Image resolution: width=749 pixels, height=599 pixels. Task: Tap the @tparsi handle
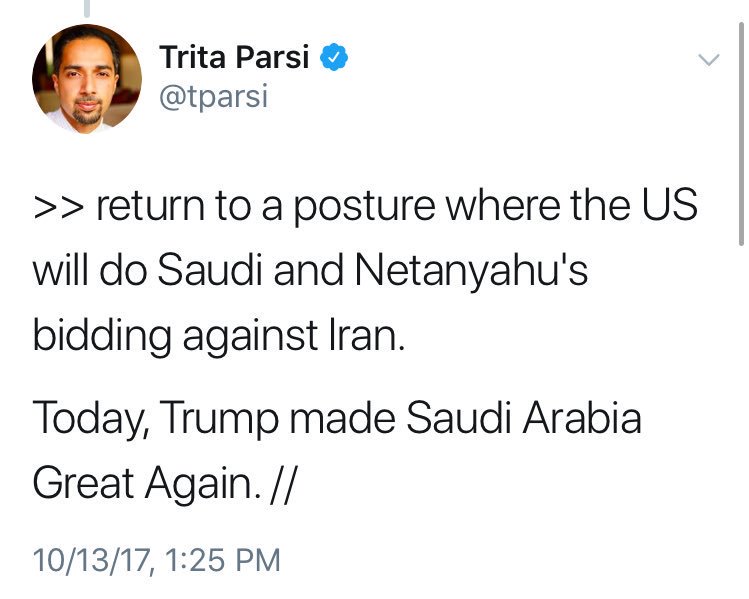coord(214,96)
